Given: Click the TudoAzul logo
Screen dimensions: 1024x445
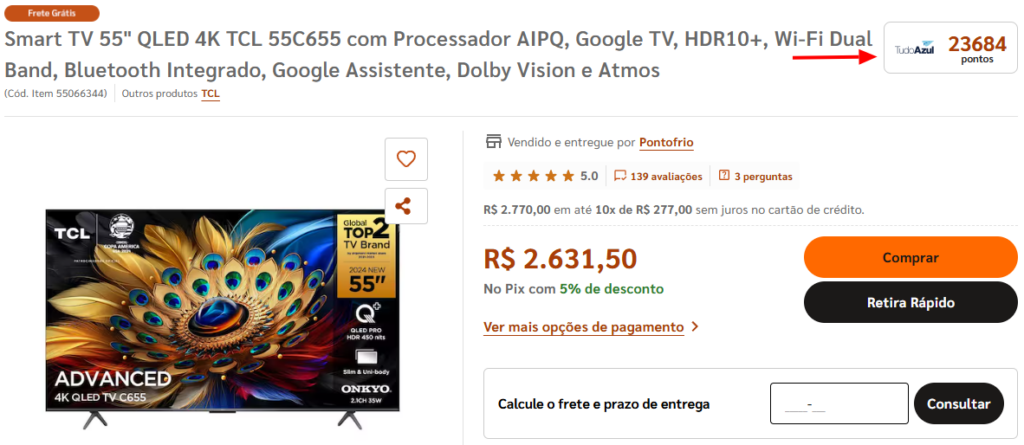Looking at the screenshot, I should click(x=914, y=49).
